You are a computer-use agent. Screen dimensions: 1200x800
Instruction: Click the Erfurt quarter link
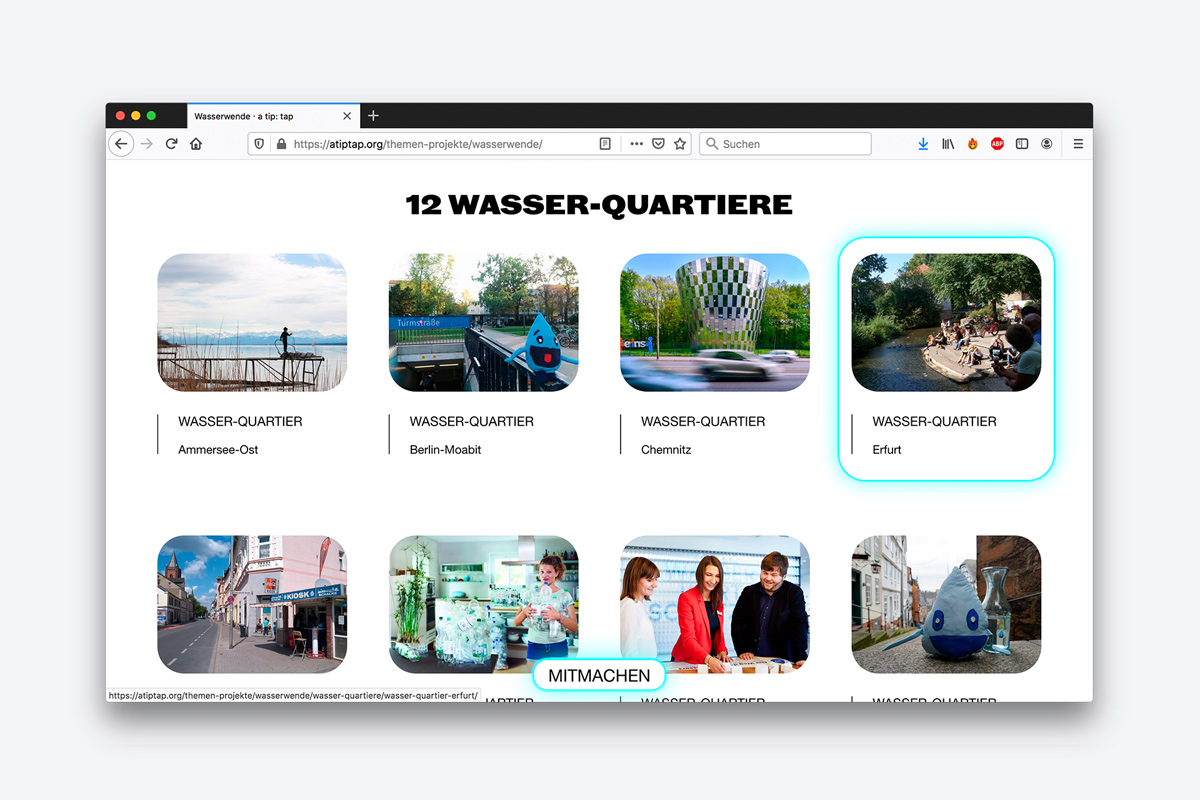point(887,450)
